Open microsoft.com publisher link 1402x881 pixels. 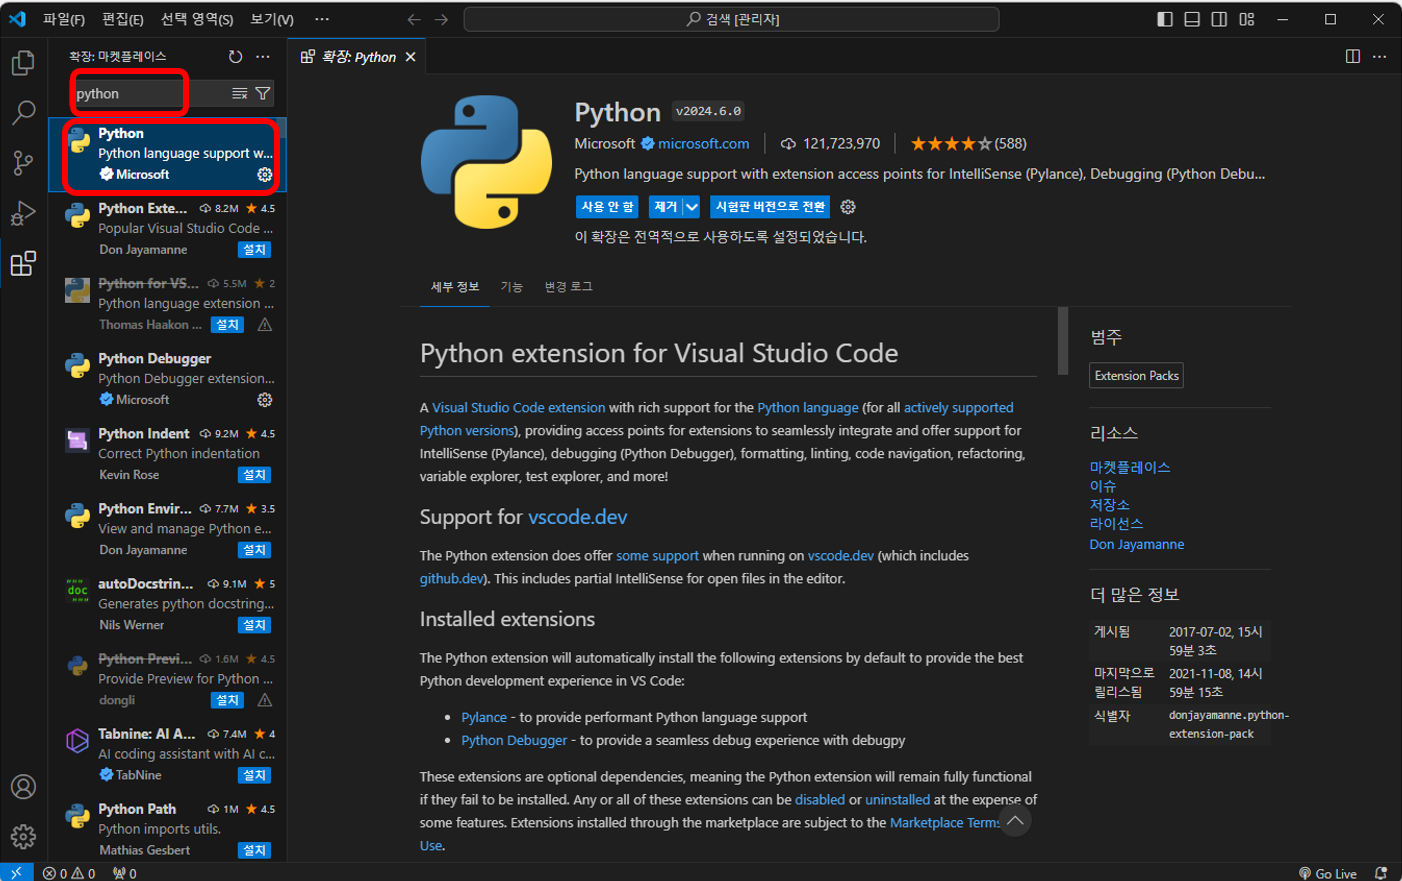pyautogui.click(x=704, y=144)
